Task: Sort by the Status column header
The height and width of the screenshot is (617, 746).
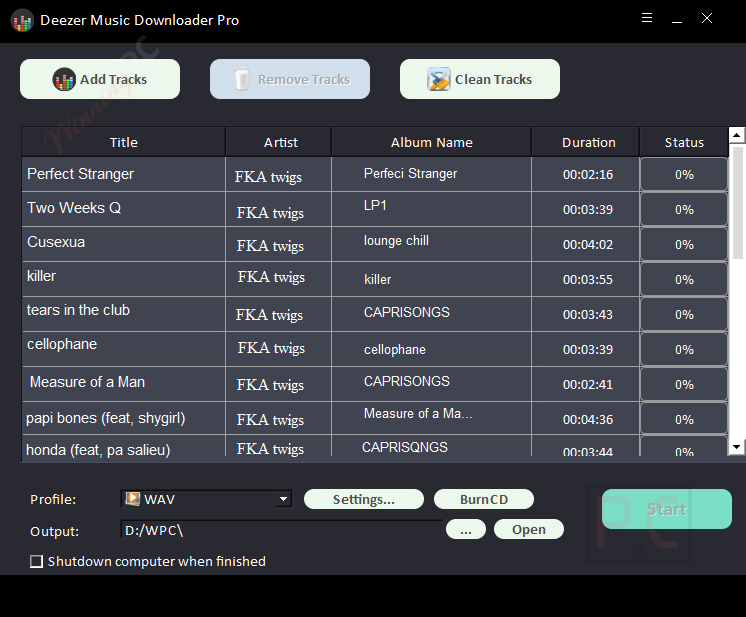Action: click(x=684, y=142)
